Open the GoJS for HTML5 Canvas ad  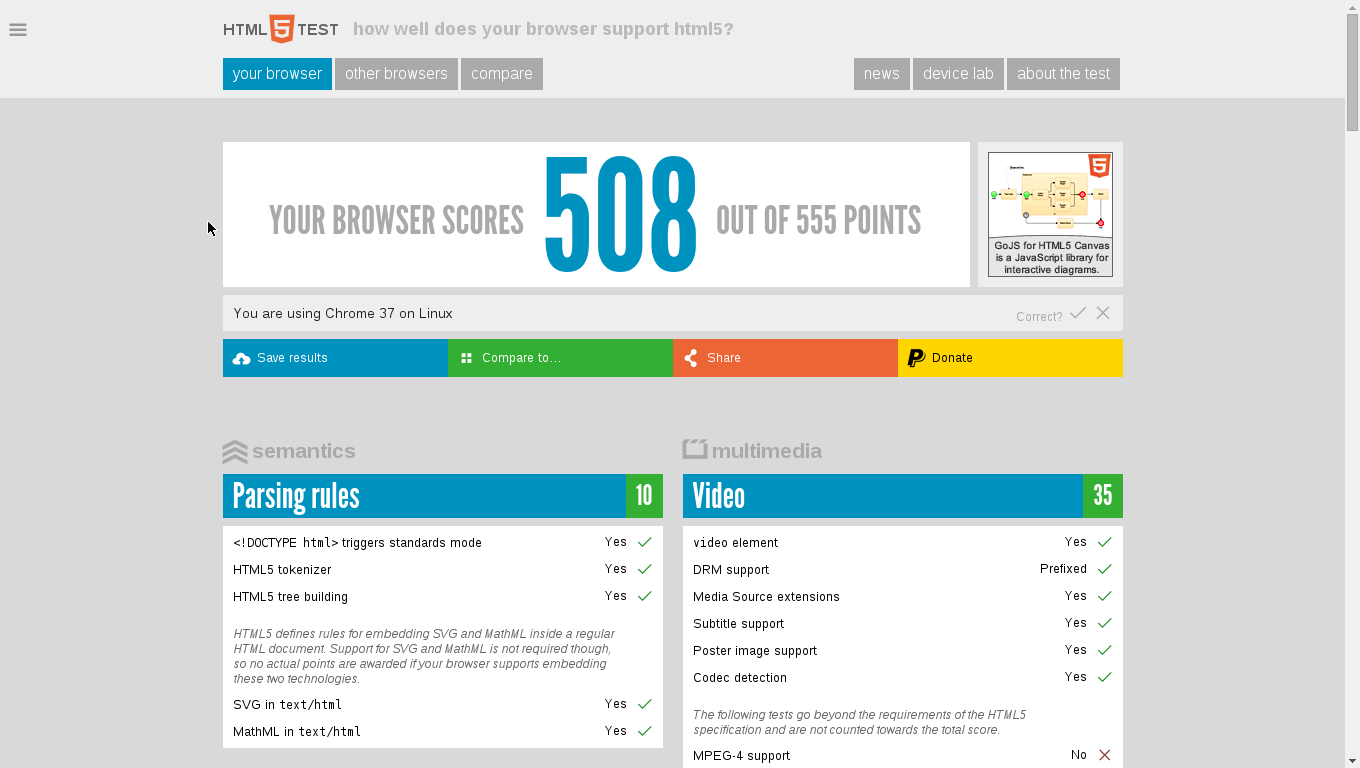click(x=1050, y=214)
